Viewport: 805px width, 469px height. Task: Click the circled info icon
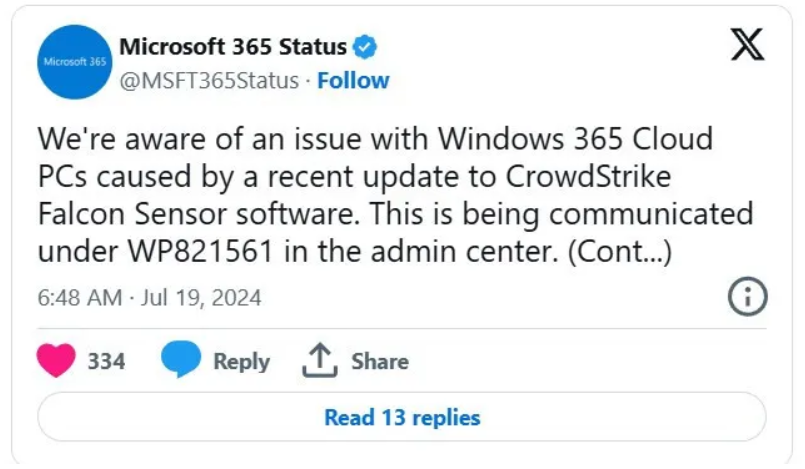(x=748, y=297)
